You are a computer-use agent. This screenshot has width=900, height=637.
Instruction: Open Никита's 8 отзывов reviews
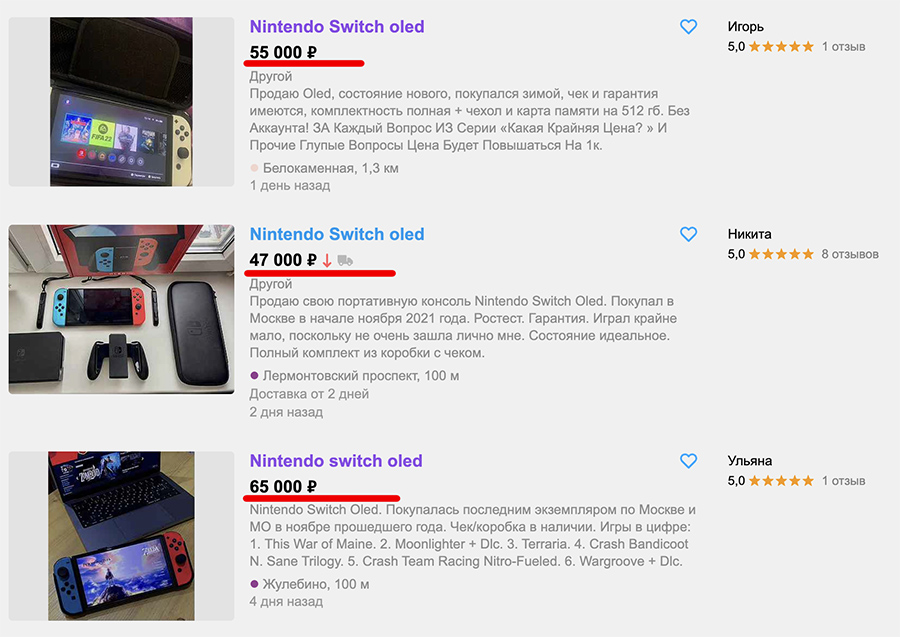[x=850, y=254]
